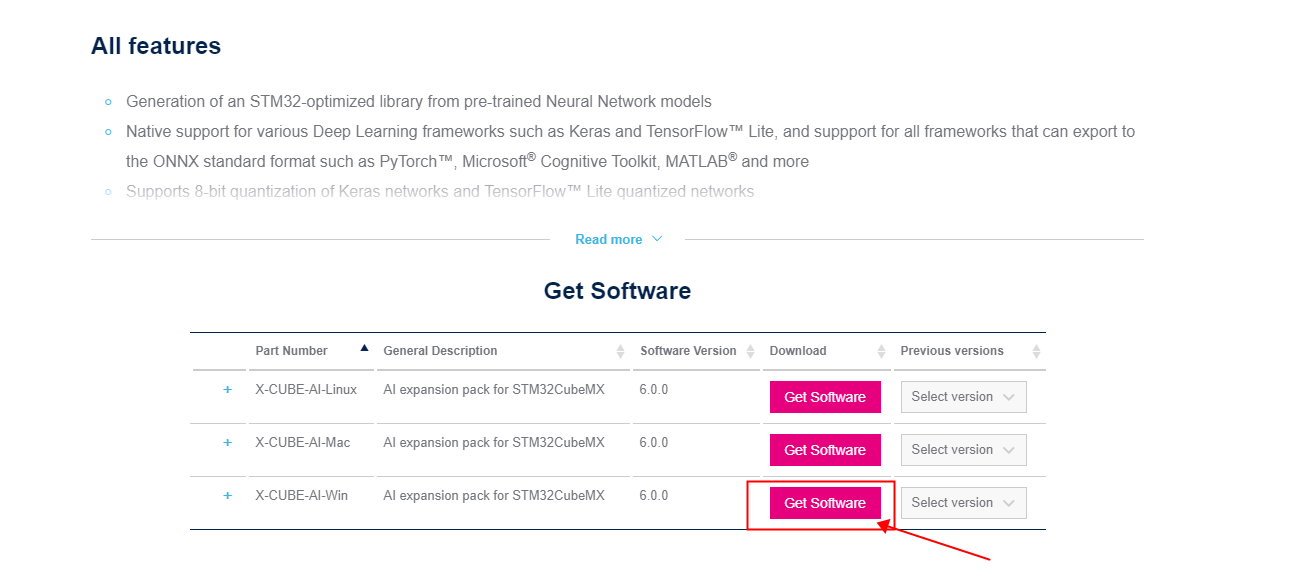The image size is (1307, 578).
Task: Get Software for X-CUBE-AI-Linux
Action: 825,397
